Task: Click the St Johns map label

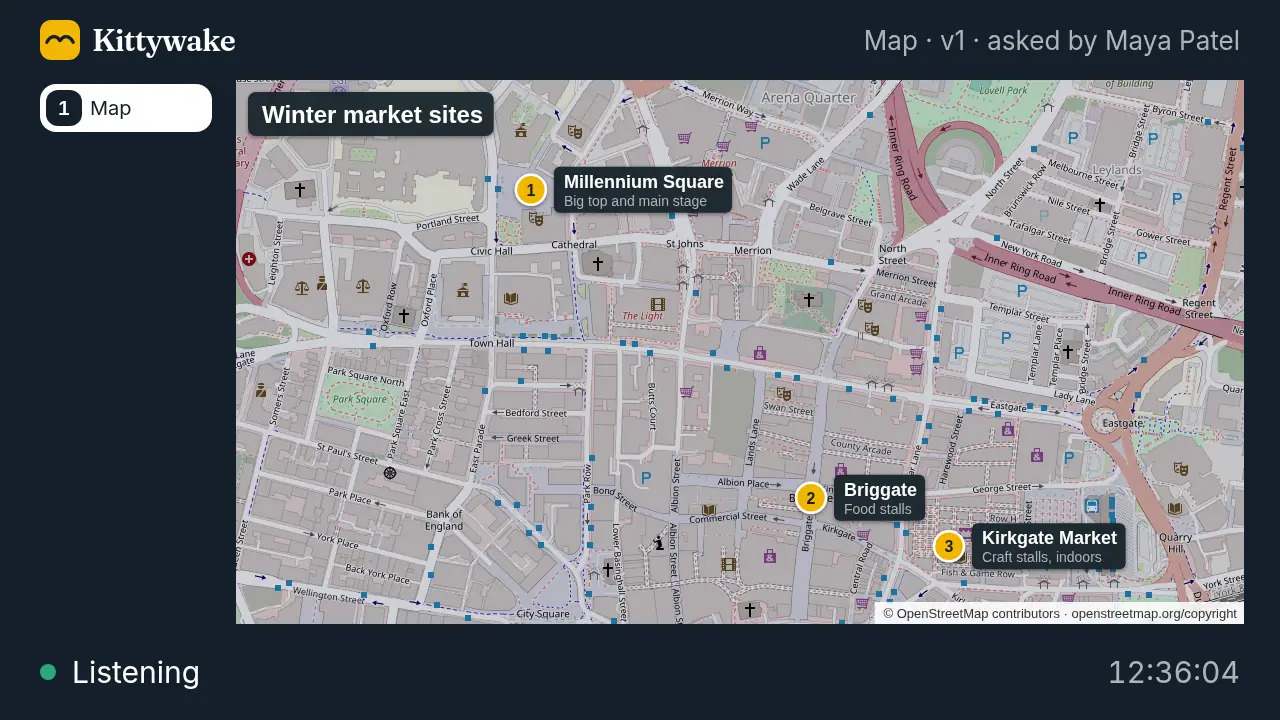Action: [x=685, y=244]
